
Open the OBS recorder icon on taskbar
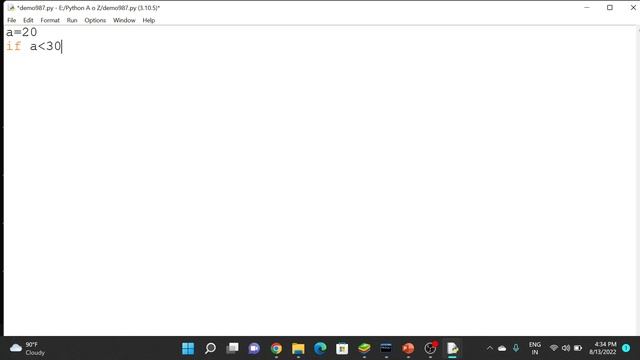point(430,348)
